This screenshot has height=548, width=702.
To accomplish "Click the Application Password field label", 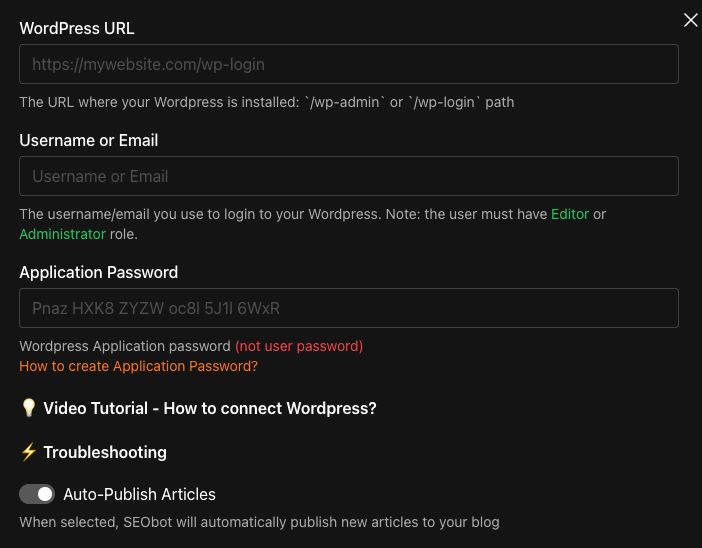I will [99, 272].
